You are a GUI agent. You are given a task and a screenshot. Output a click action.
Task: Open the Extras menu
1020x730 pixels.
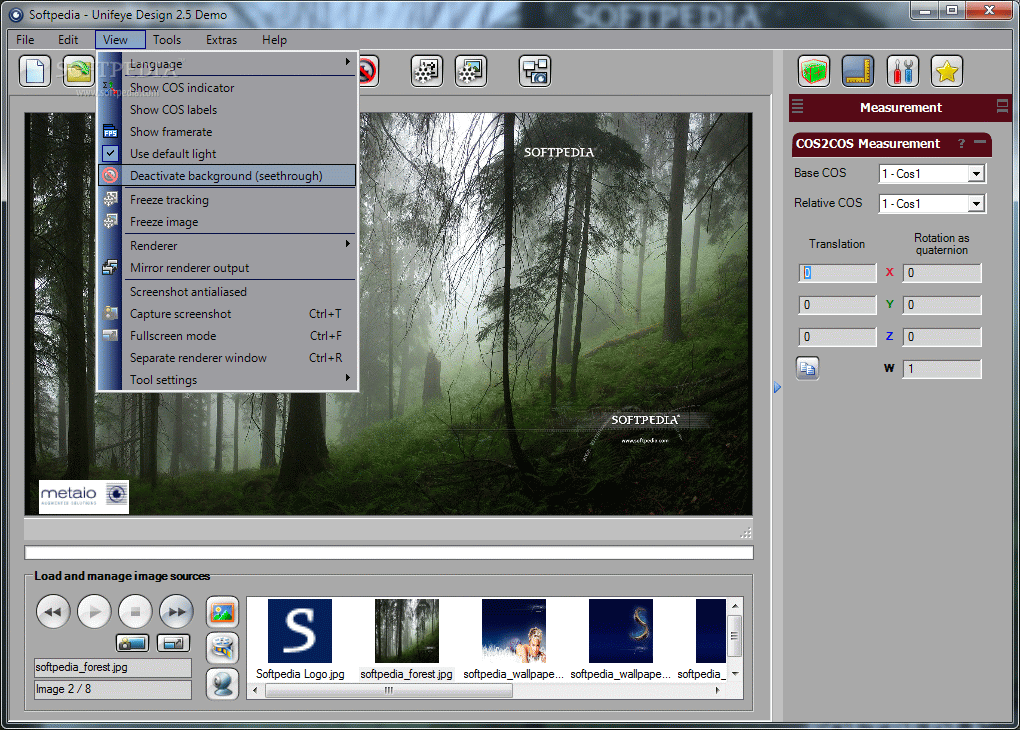pos(221,40)
